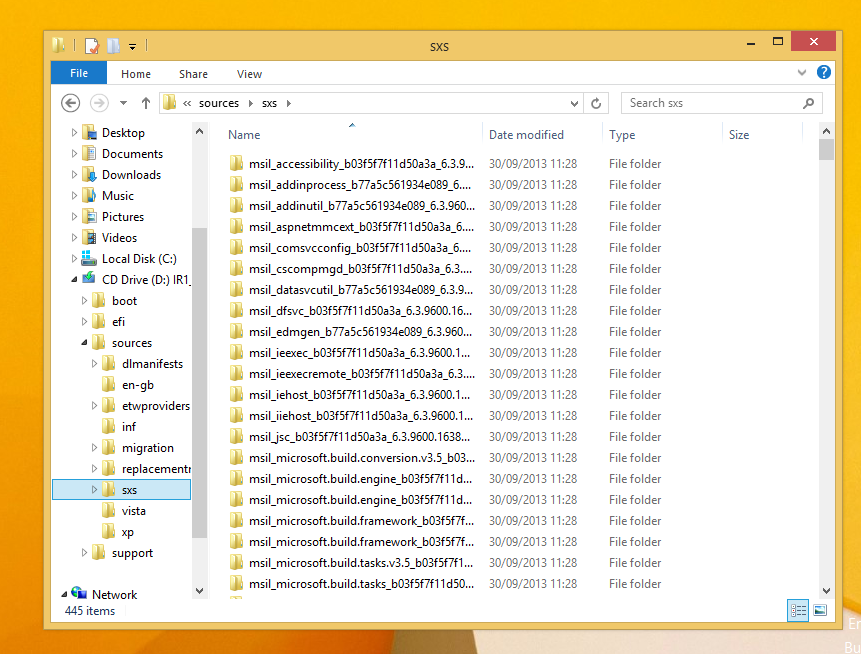861x654 pixels.
Task: Select msil_dfsvc folder icon
Action: pyautogui.click(x=236, y=311)
